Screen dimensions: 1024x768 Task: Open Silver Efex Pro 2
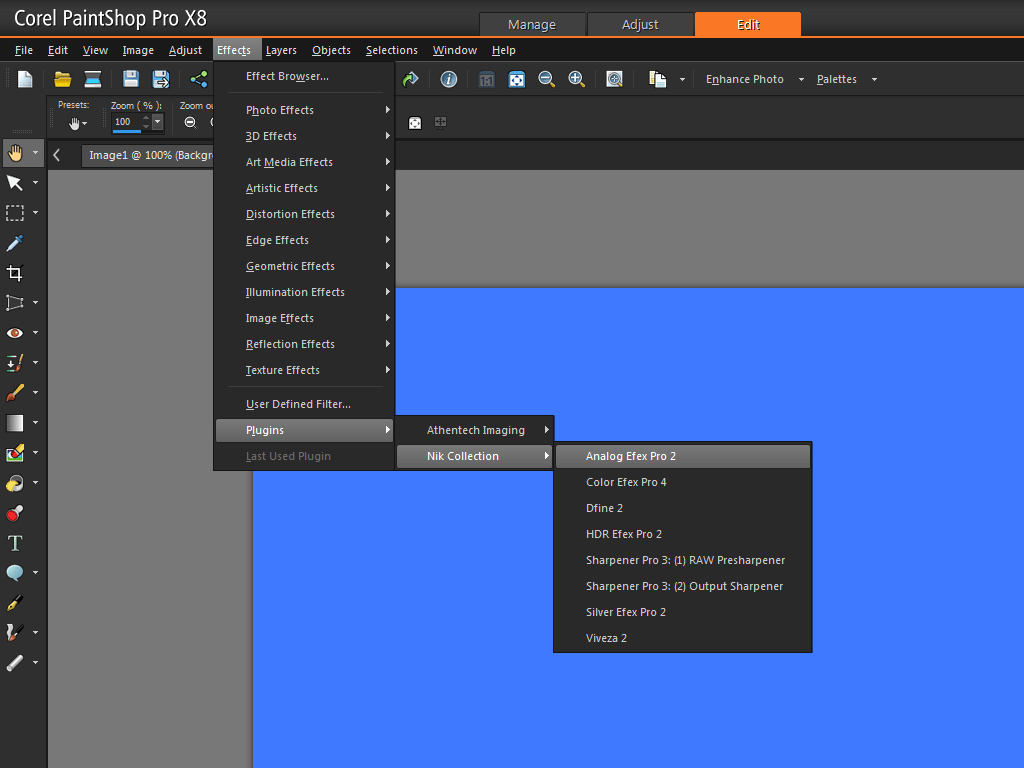[x=625, y=611]
